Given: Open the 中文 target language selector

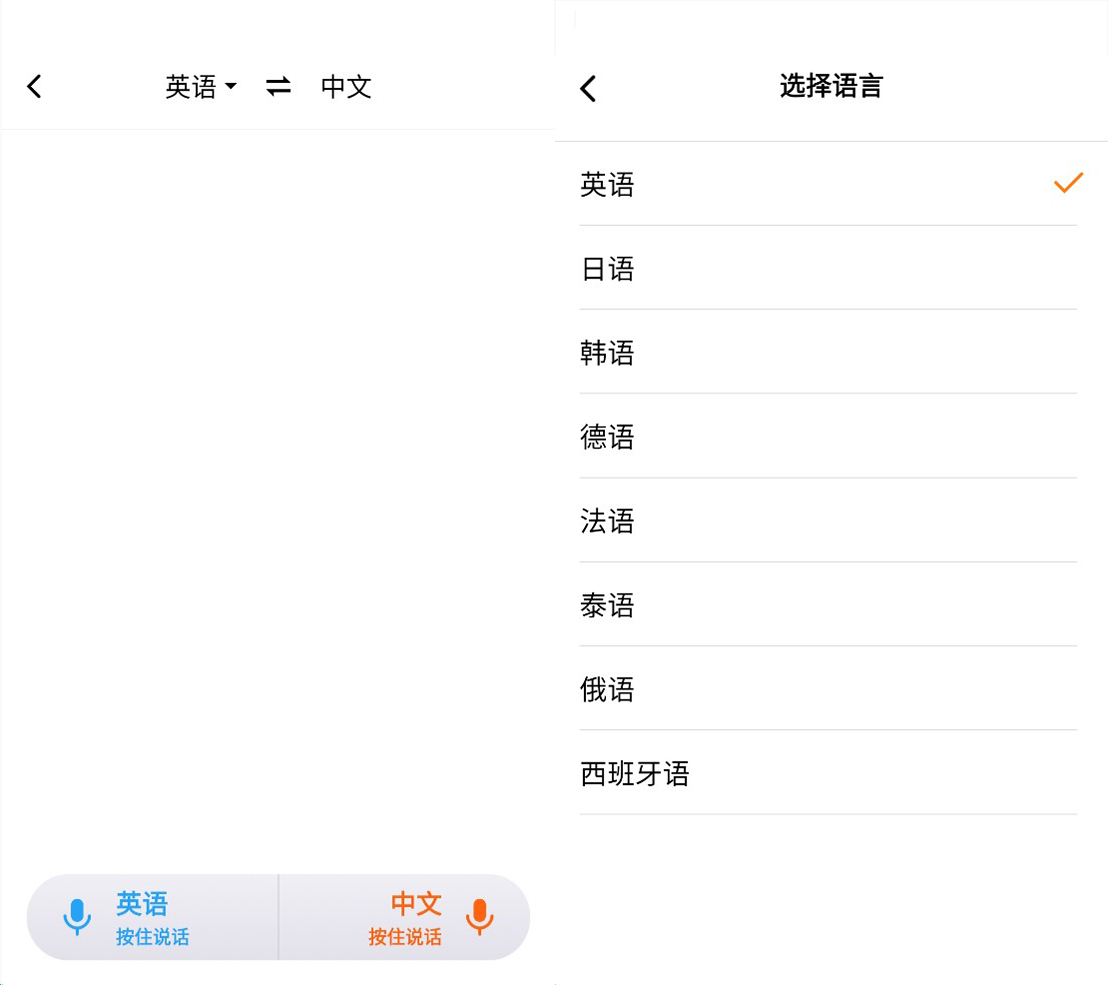Looking at the screenshot, I should pos(346,86).
